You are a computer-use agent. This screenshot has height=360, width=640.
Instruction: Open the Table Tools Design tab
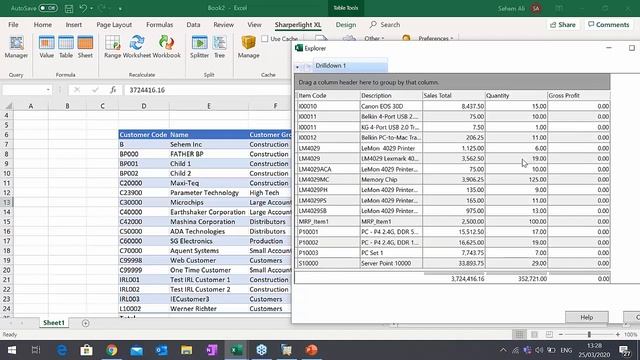pos(346,24)
